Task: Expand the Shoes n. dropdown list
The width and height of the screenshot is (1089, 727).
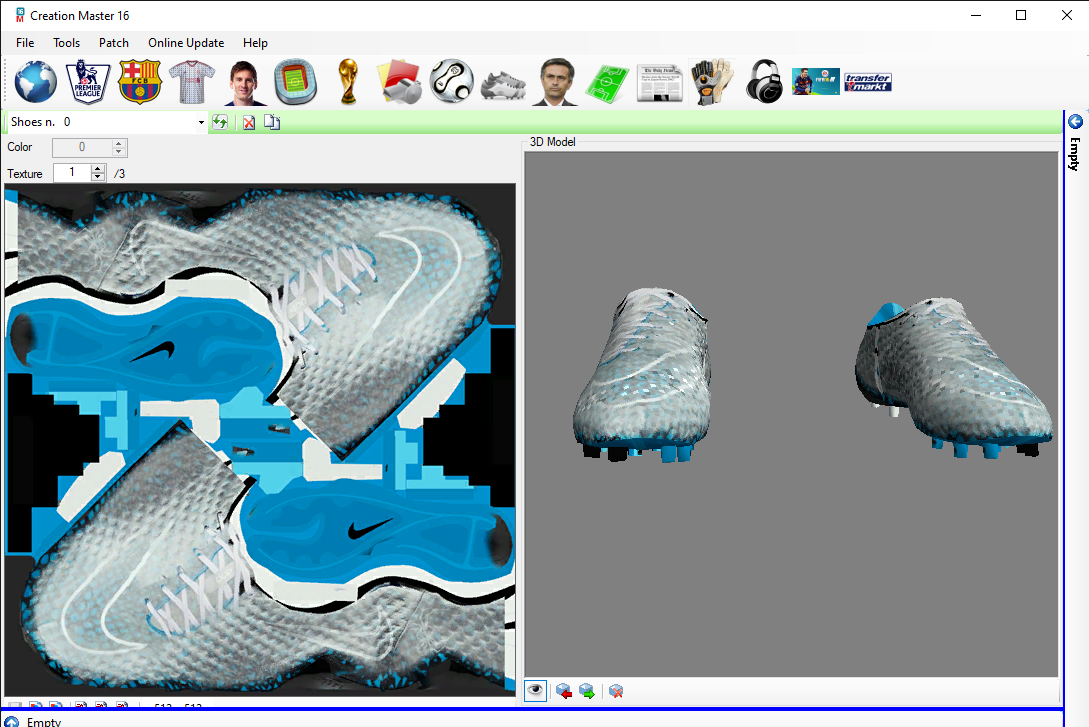Action: (201, 122)
